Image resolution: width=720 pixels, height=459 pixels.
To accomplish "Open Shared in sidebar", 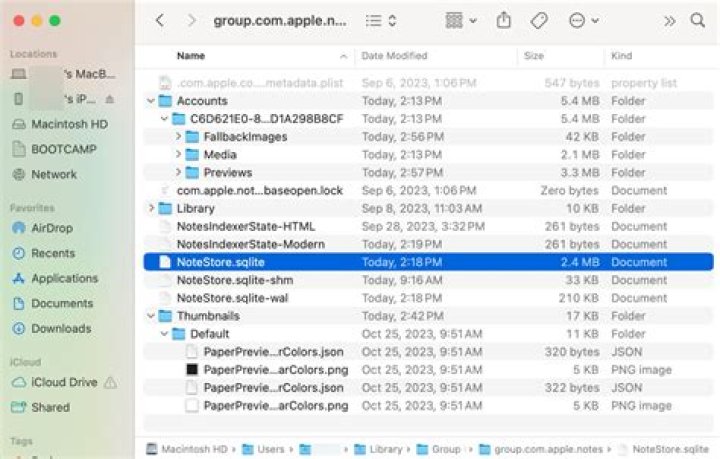I will [40, 407].
